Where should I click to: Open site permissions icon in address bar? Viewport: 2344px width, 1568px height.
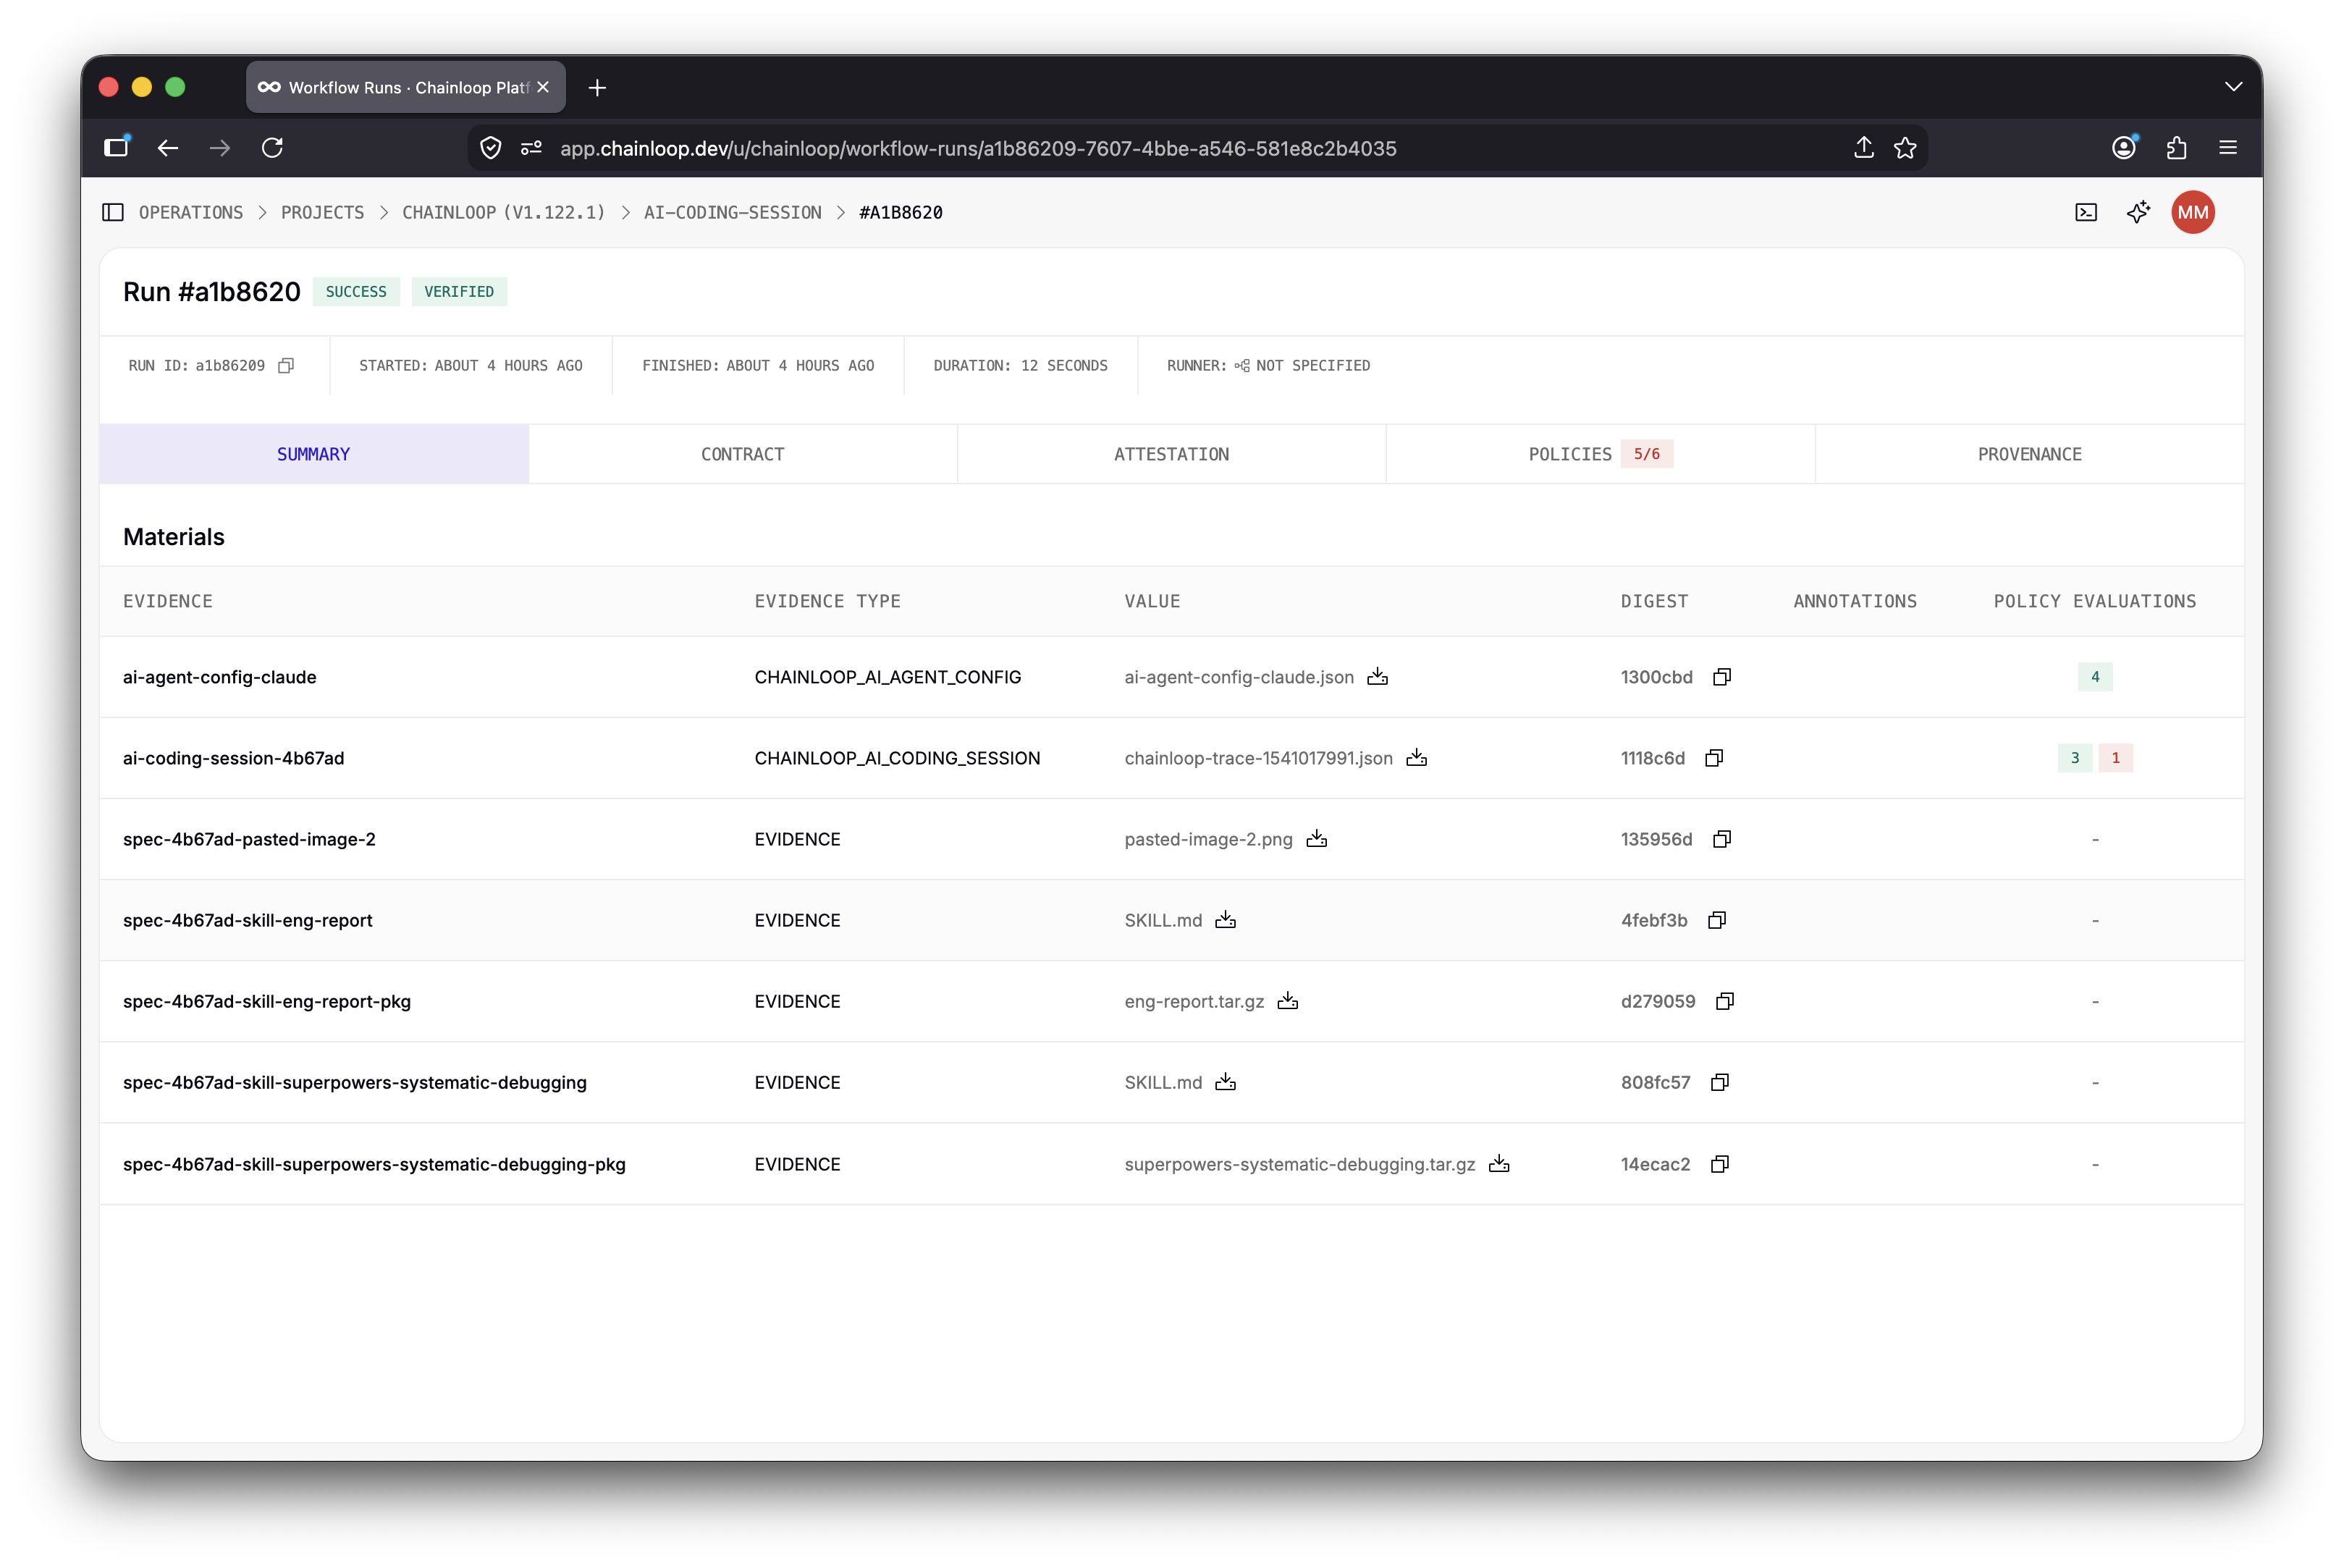(531, 148)
